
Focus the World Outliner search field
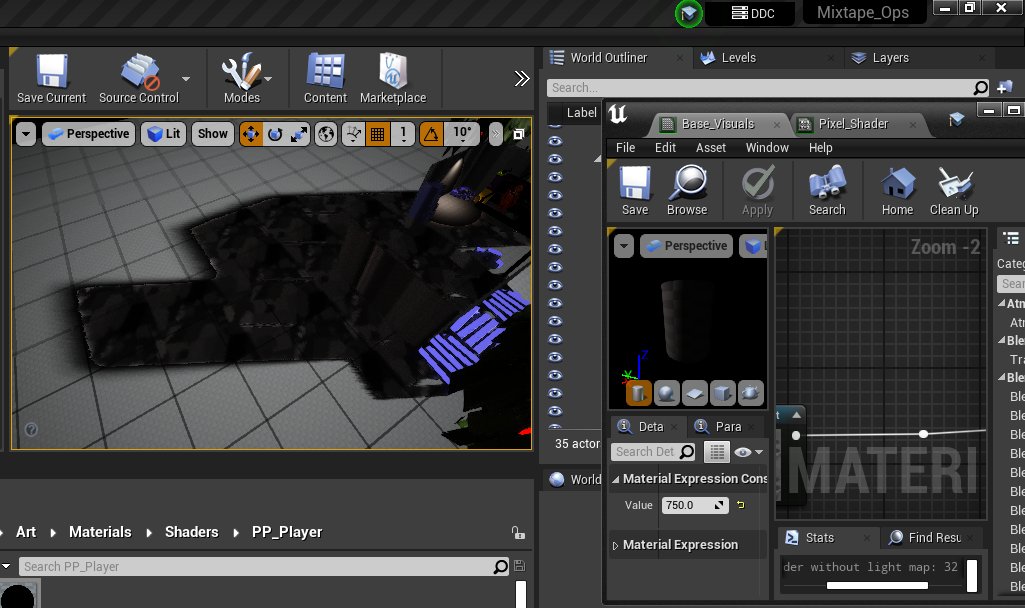tap(760, 88)
